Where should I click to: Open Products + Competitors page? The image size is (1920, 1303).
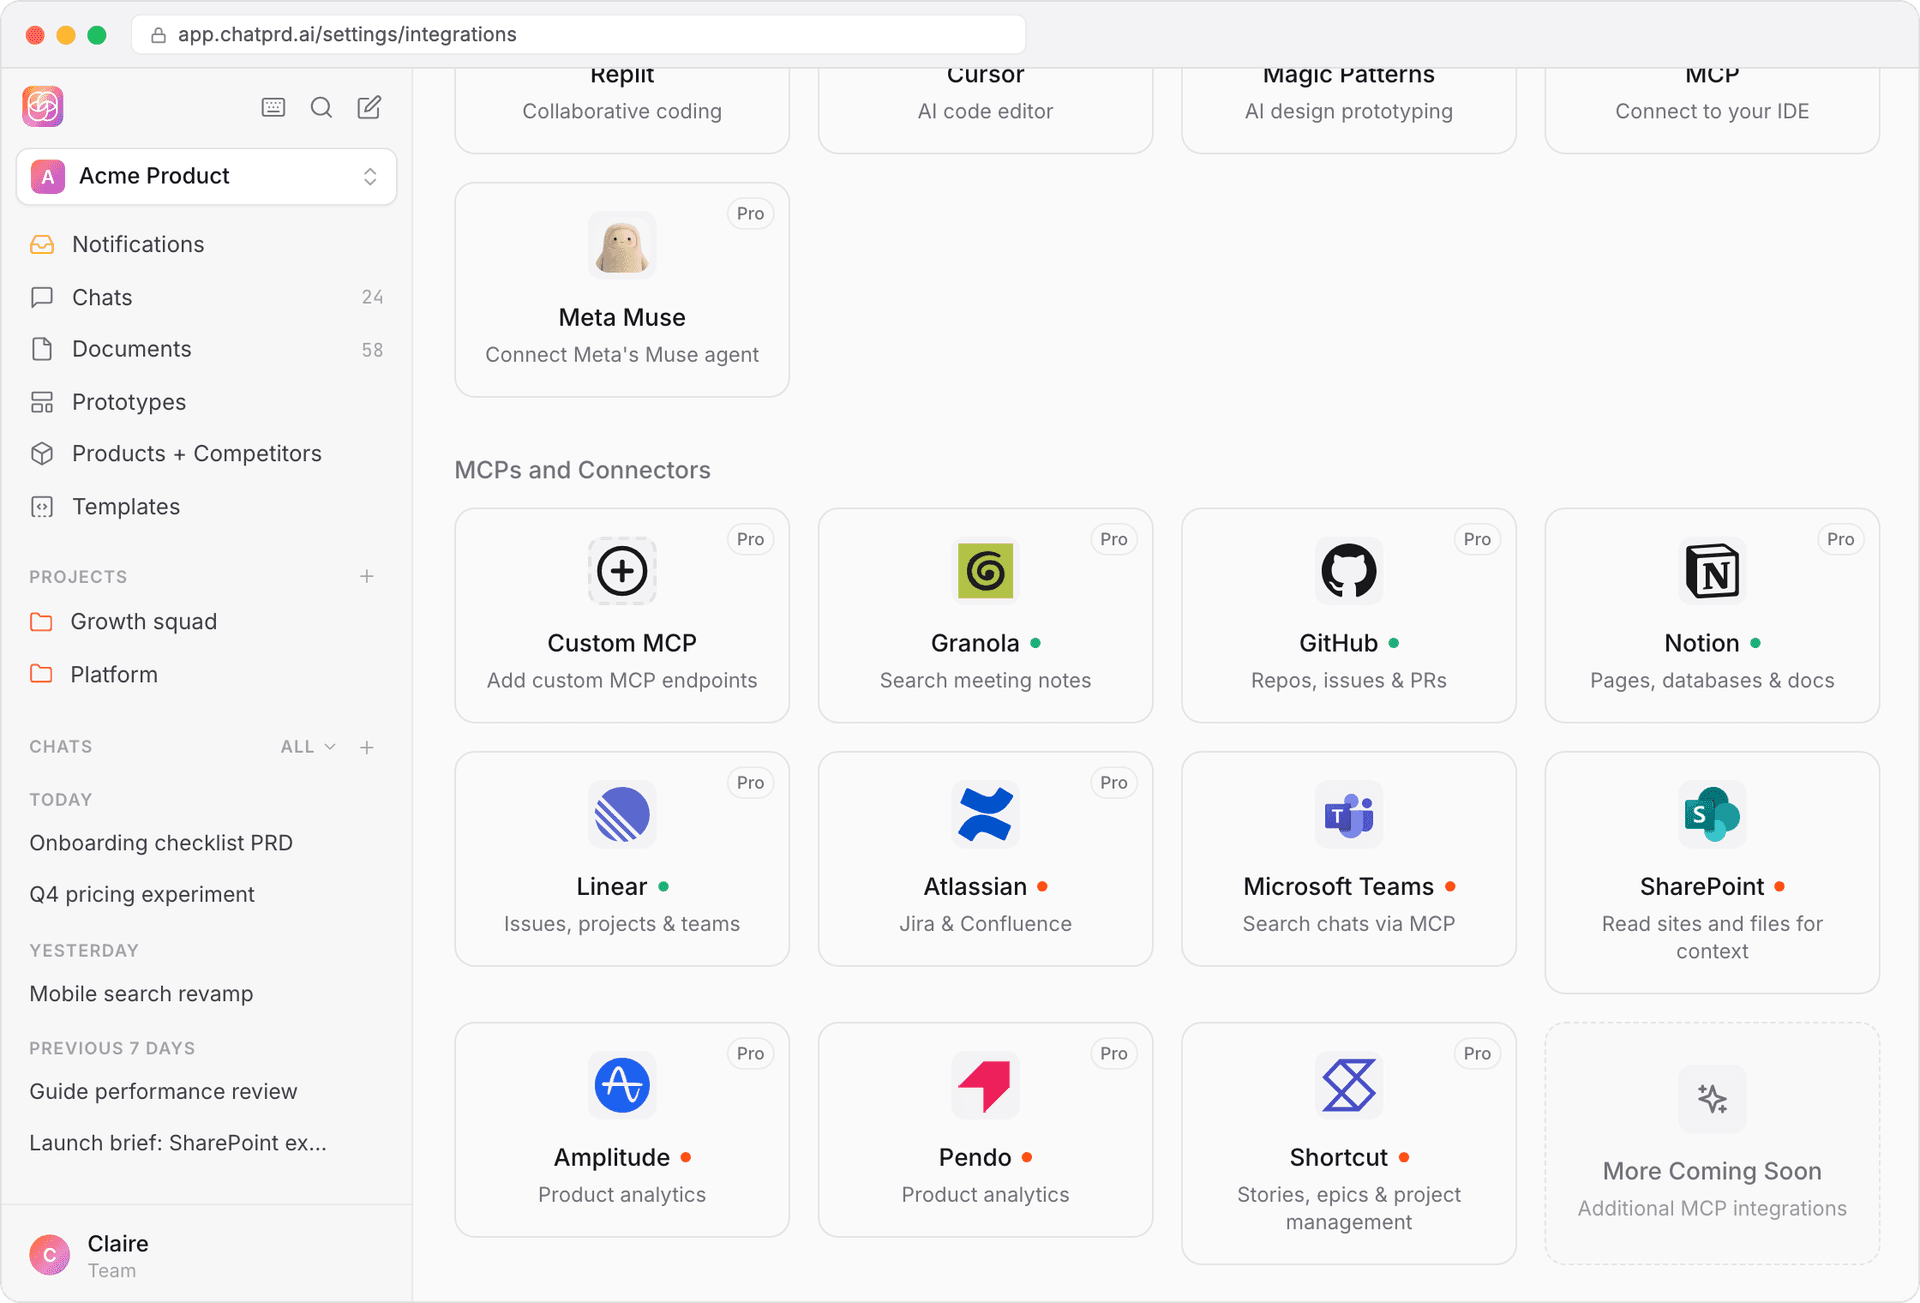(x=207, y=454)
